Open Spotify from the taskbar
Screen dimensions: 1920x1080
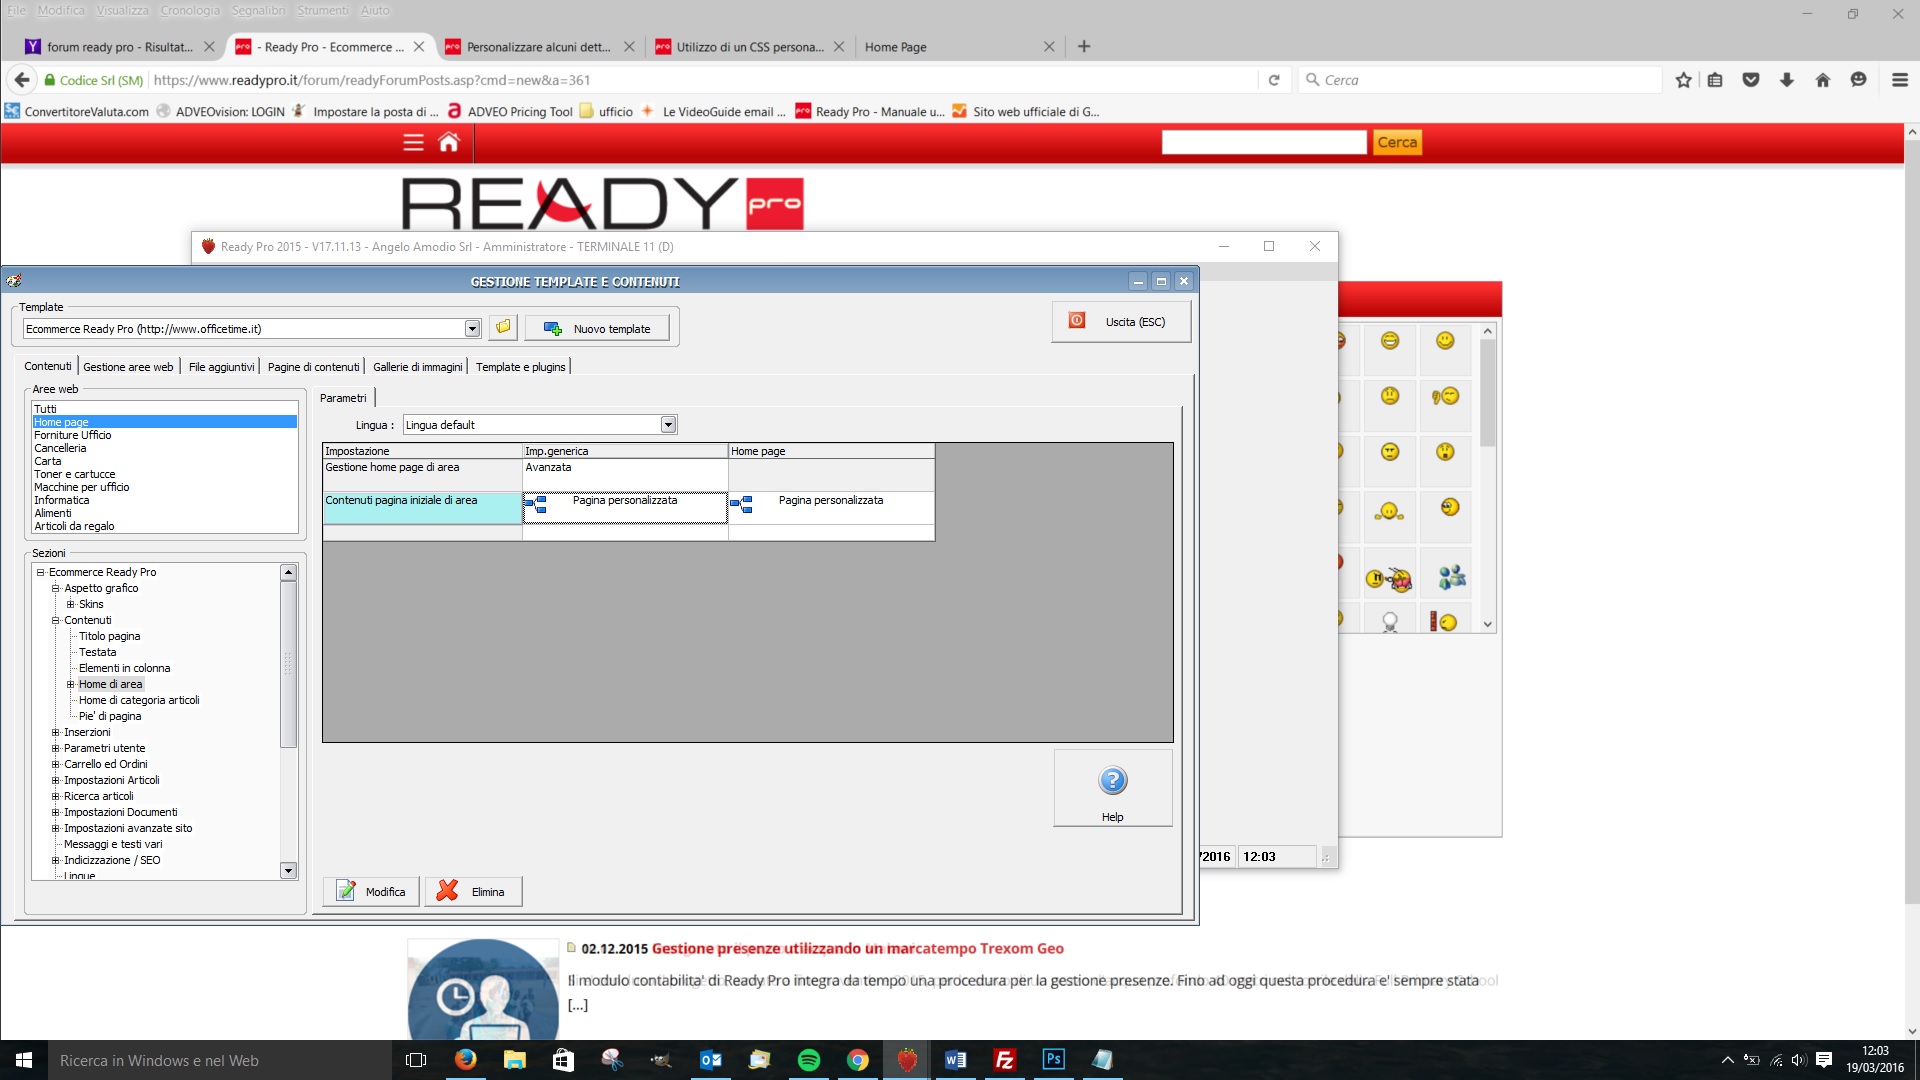click(x=809, y=1060)
